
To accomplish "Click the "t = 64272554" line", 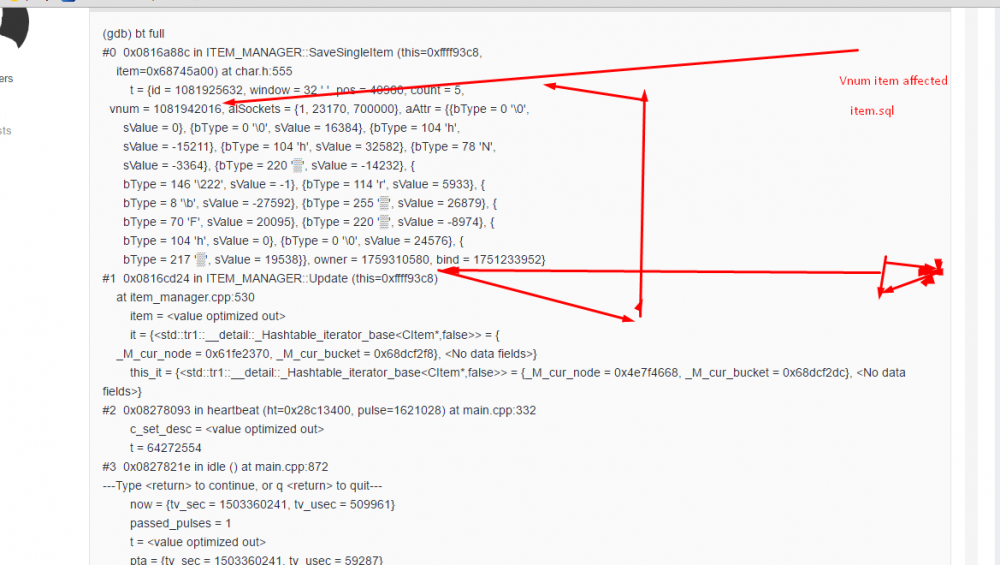I will [165, 448].
